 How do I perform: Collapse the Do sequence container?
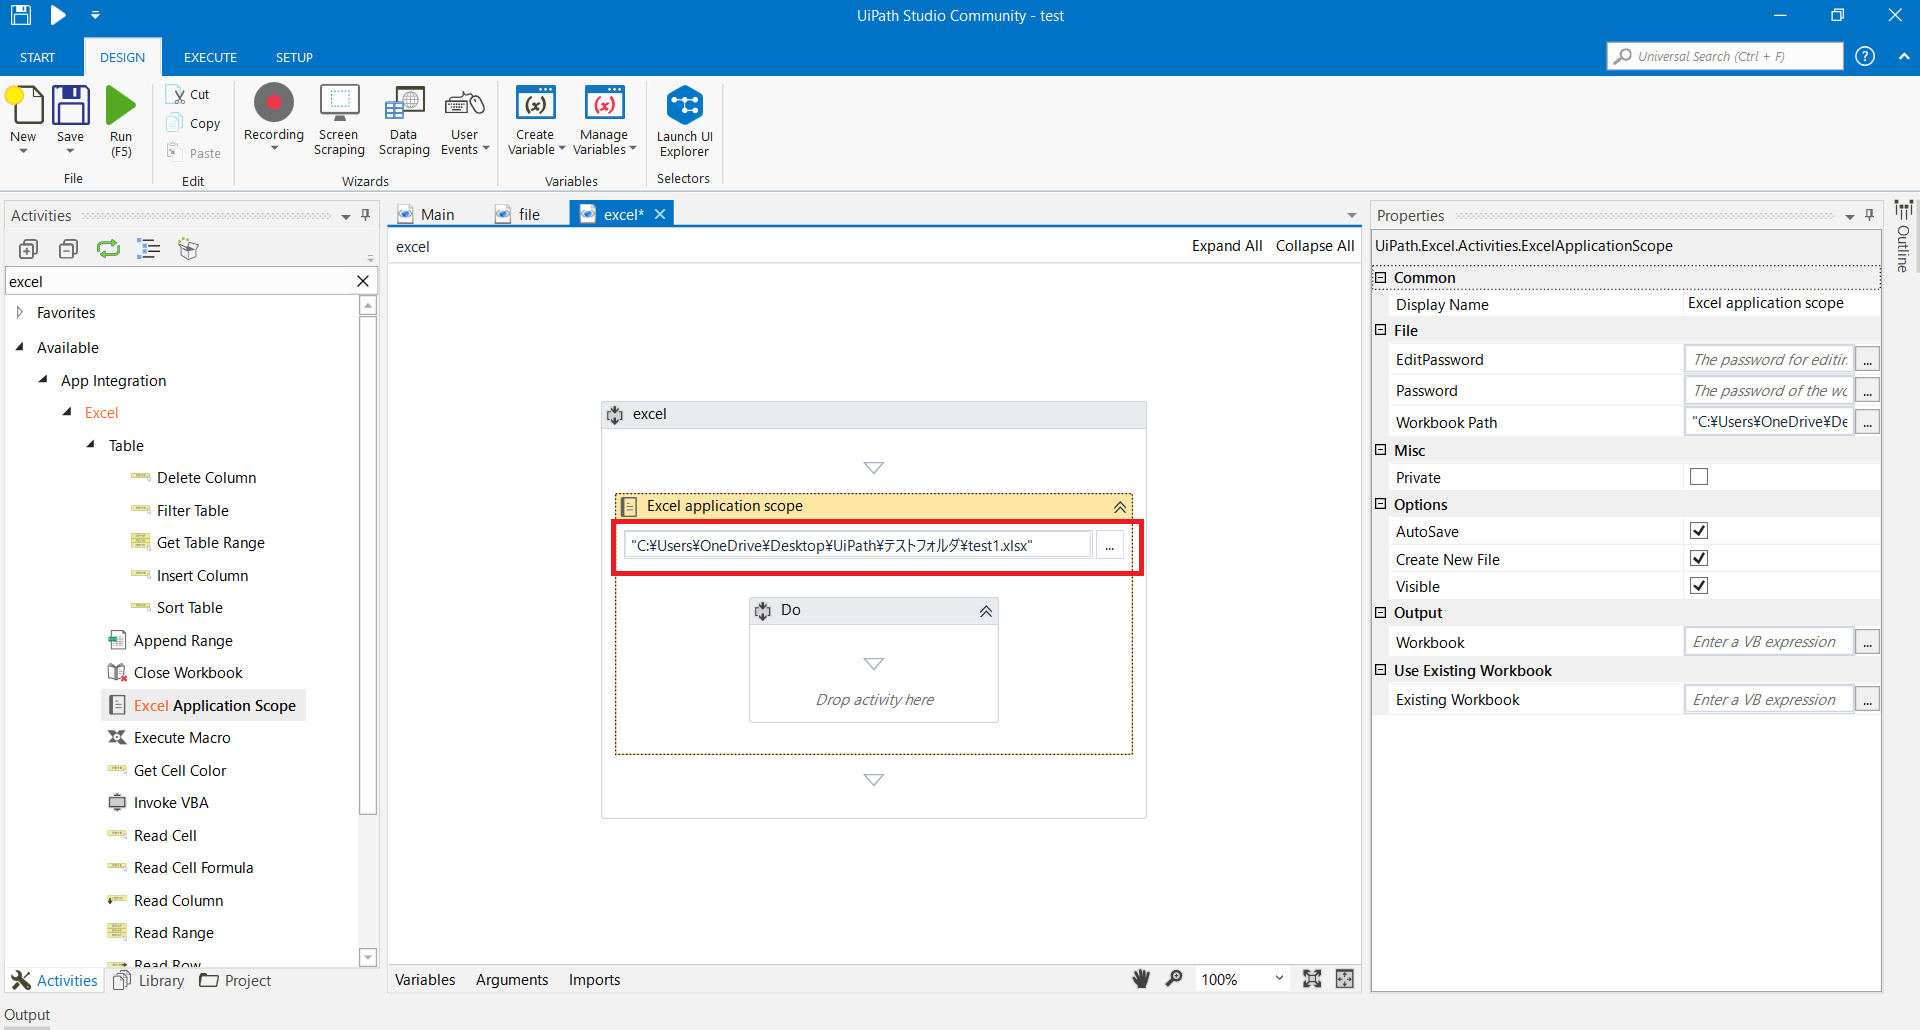(986, 611)
